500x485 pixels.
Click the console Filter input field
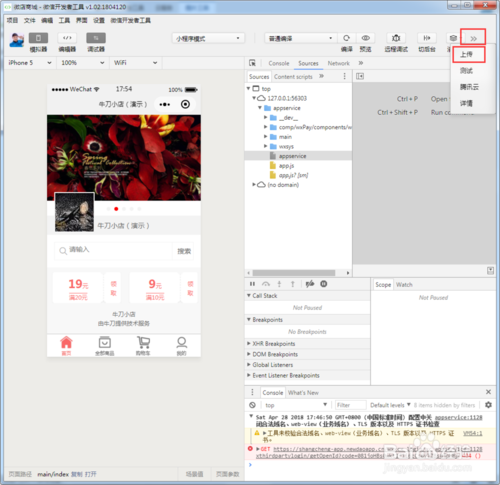point(350,405)
